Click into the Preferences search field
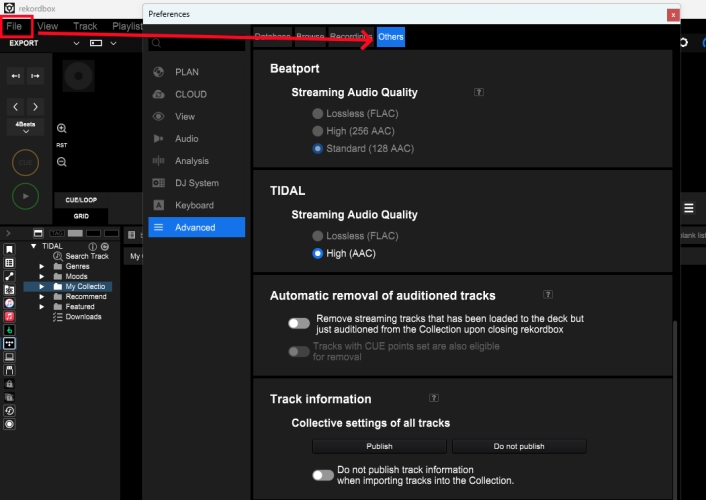This screenshot has width=706, height=500. (x=197, y=43)
